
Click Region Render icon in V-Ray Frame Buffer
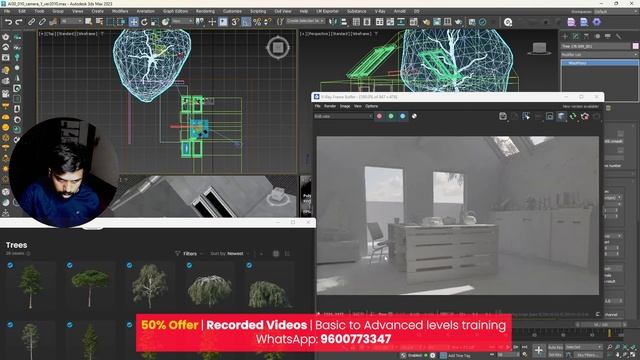549,116
